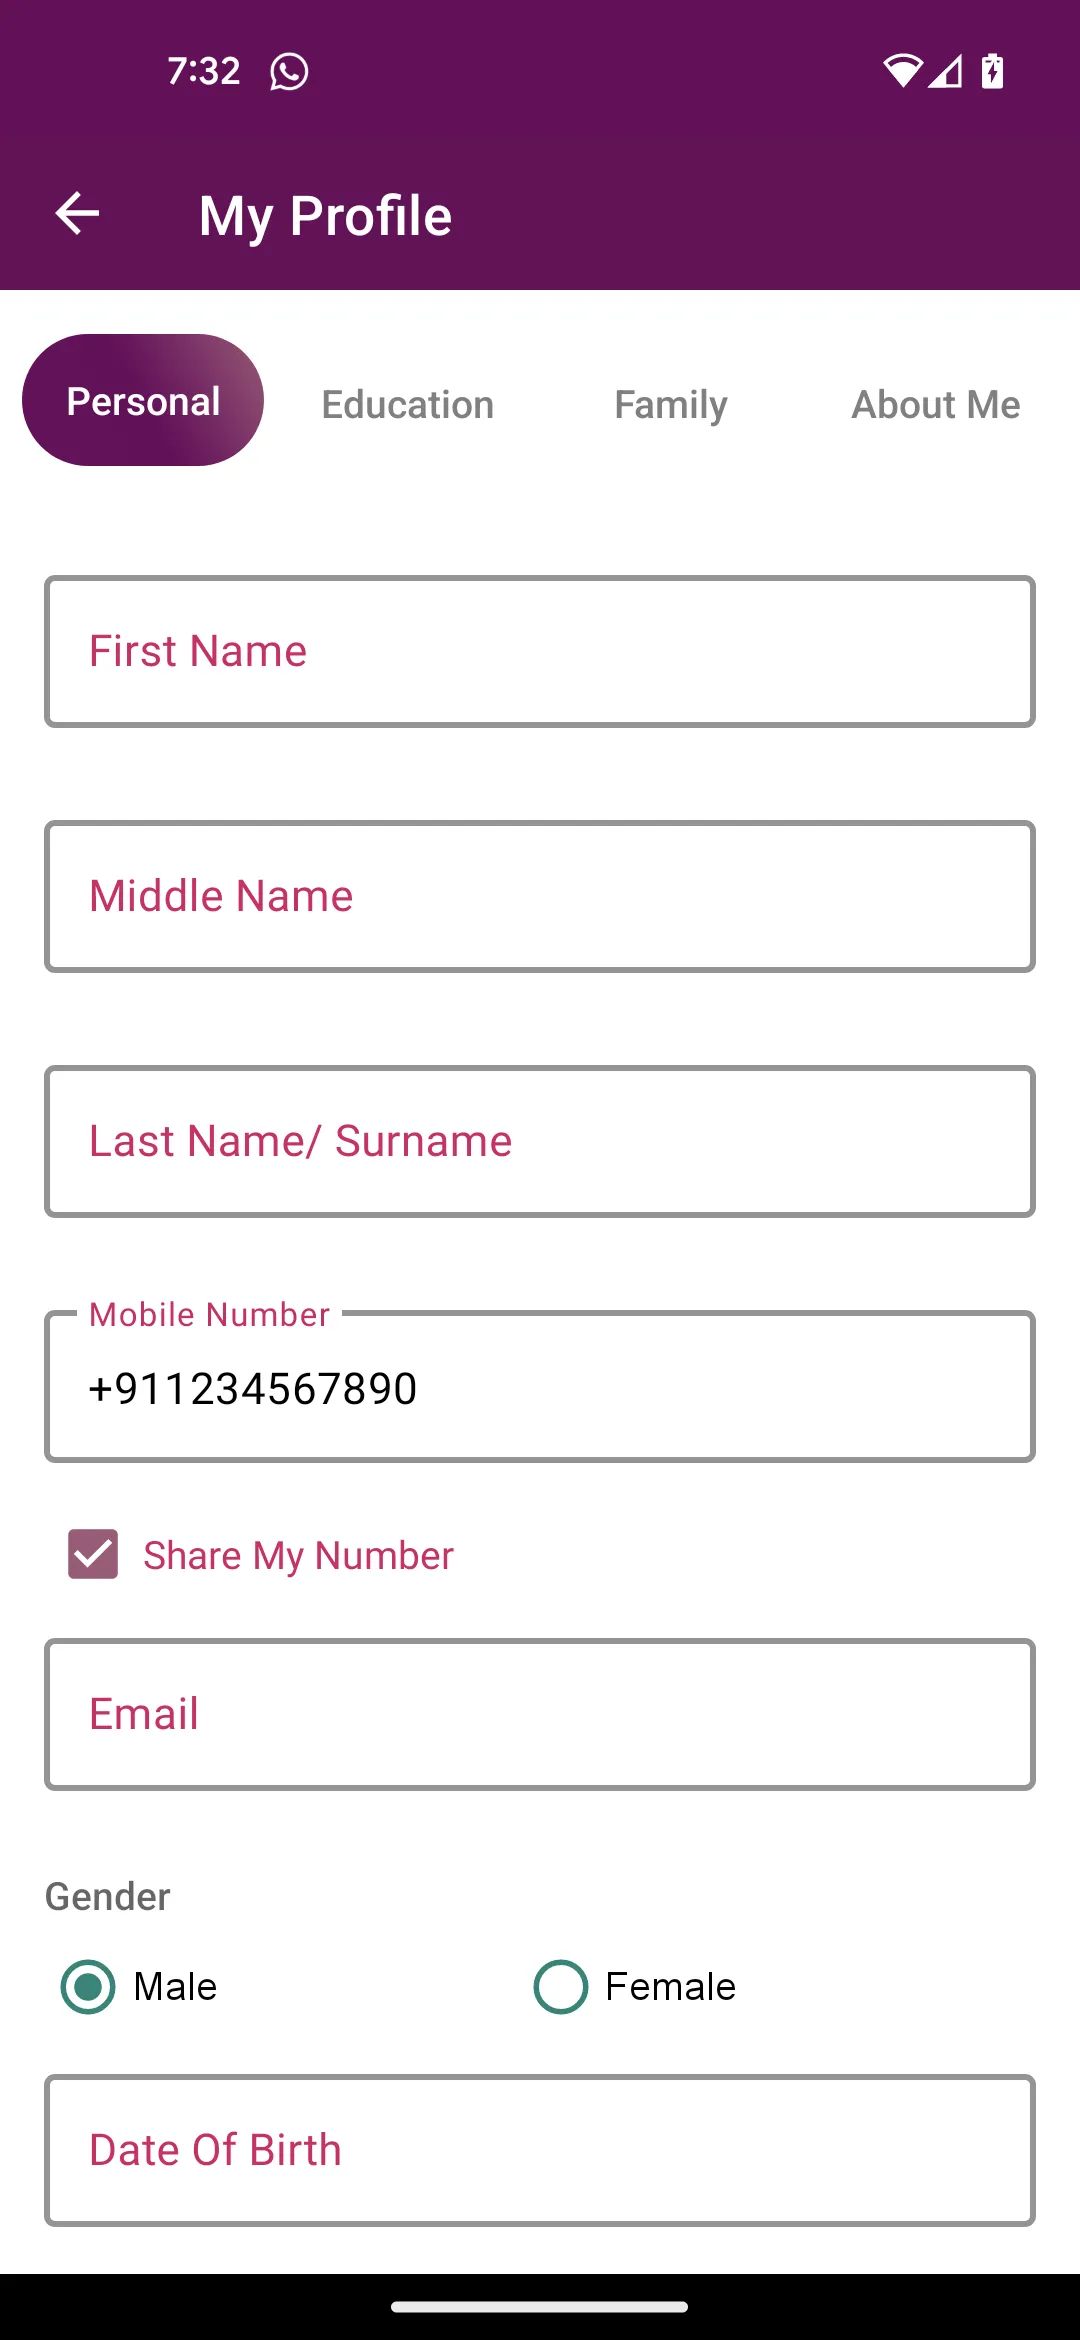Switch to the Personal tab
1080x2340 pixels.
143,401
